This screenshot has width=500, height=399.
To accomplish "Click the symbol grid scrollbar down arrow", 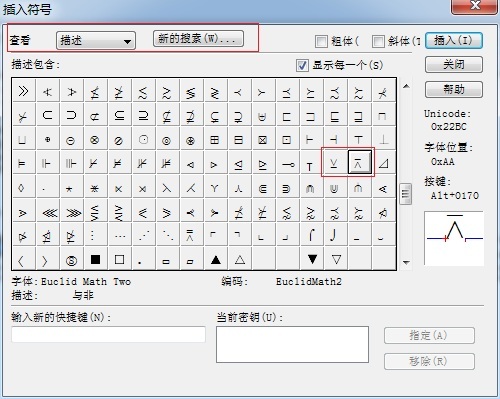I will pyautogui.click(x=406, y=263).
